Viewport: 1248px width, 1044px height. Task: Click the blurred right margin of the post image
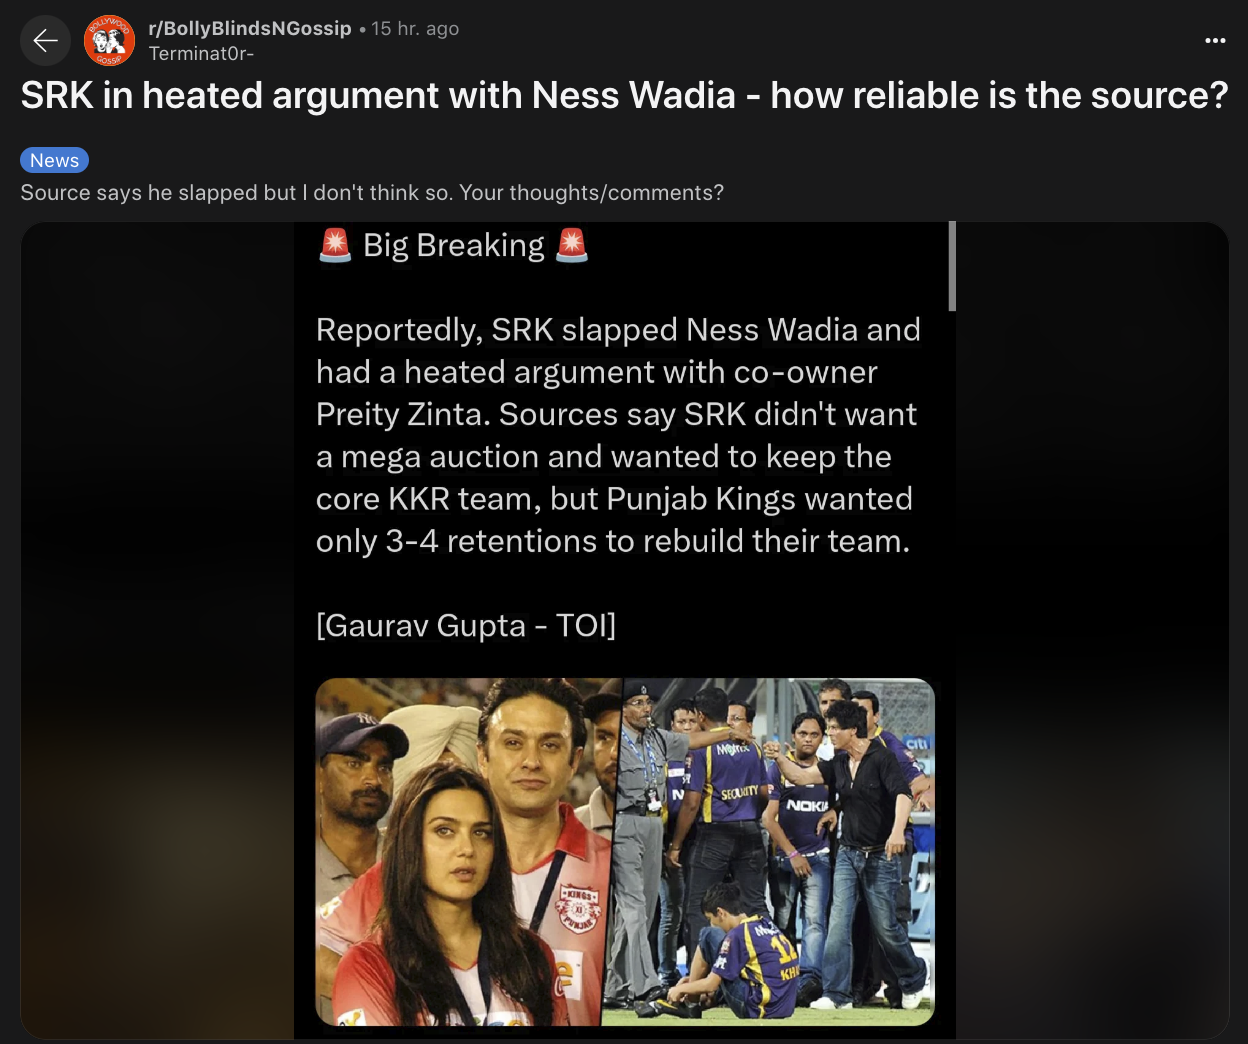1092,630
